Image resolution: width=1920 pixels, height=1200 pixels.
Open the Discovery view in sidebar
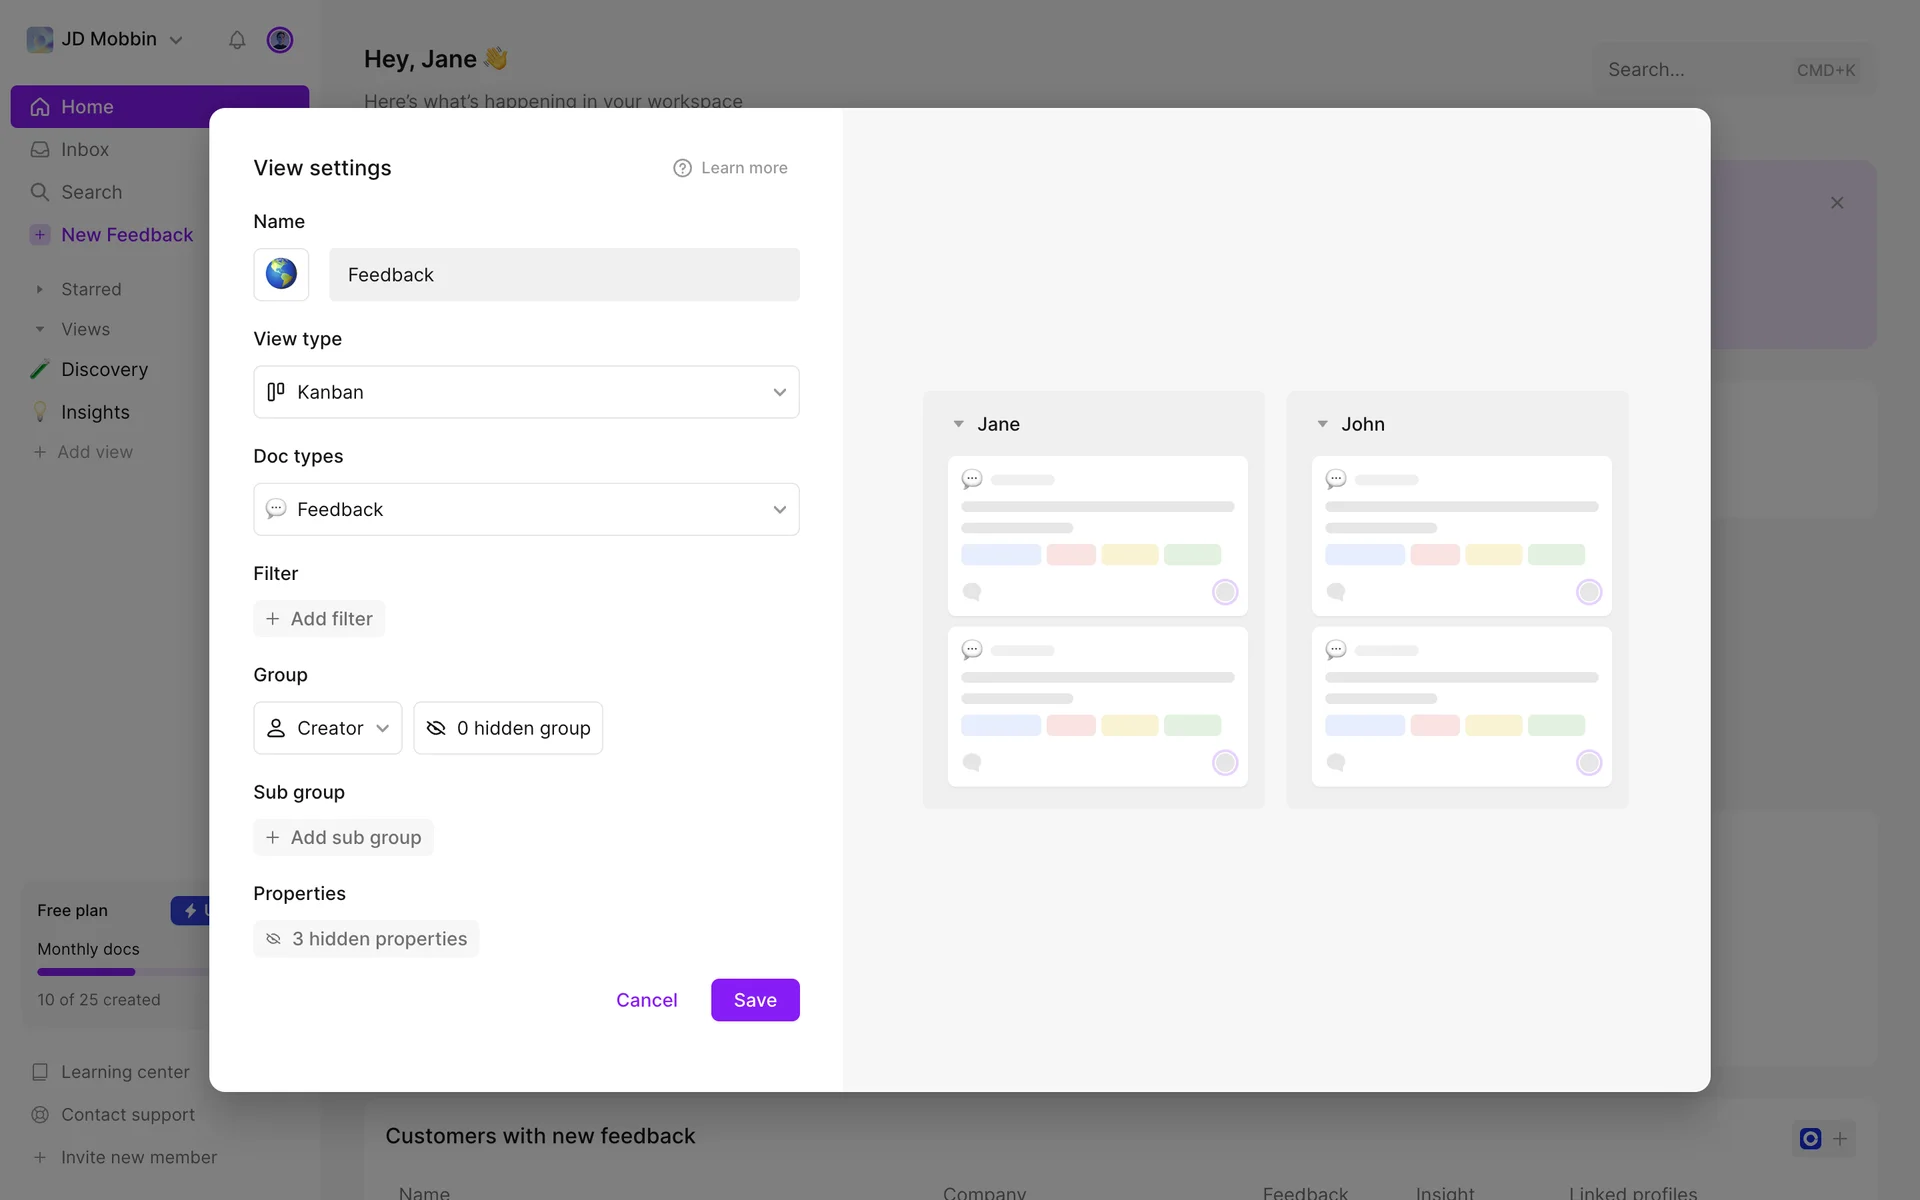click(x=104, y=369)
